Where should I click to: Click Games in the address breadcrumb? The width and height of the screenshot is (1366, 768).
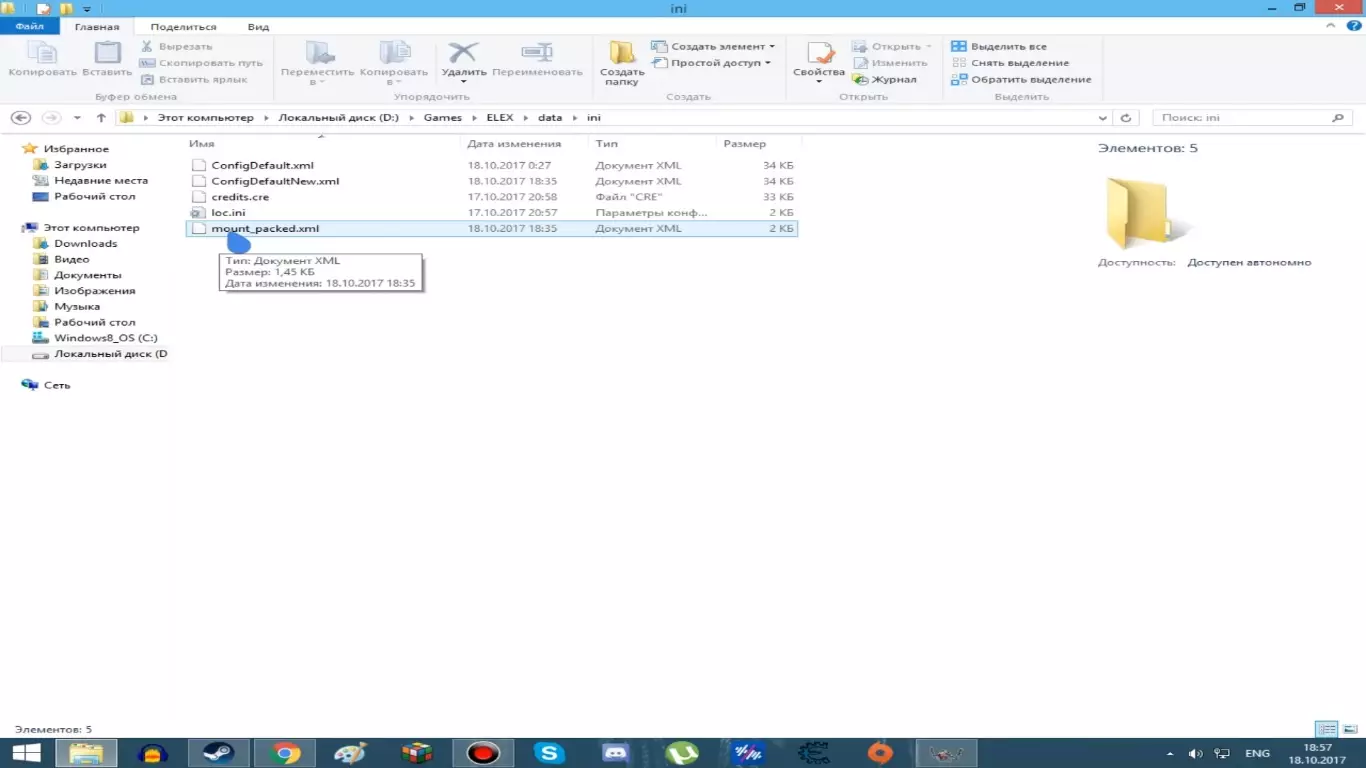[442, 117]
